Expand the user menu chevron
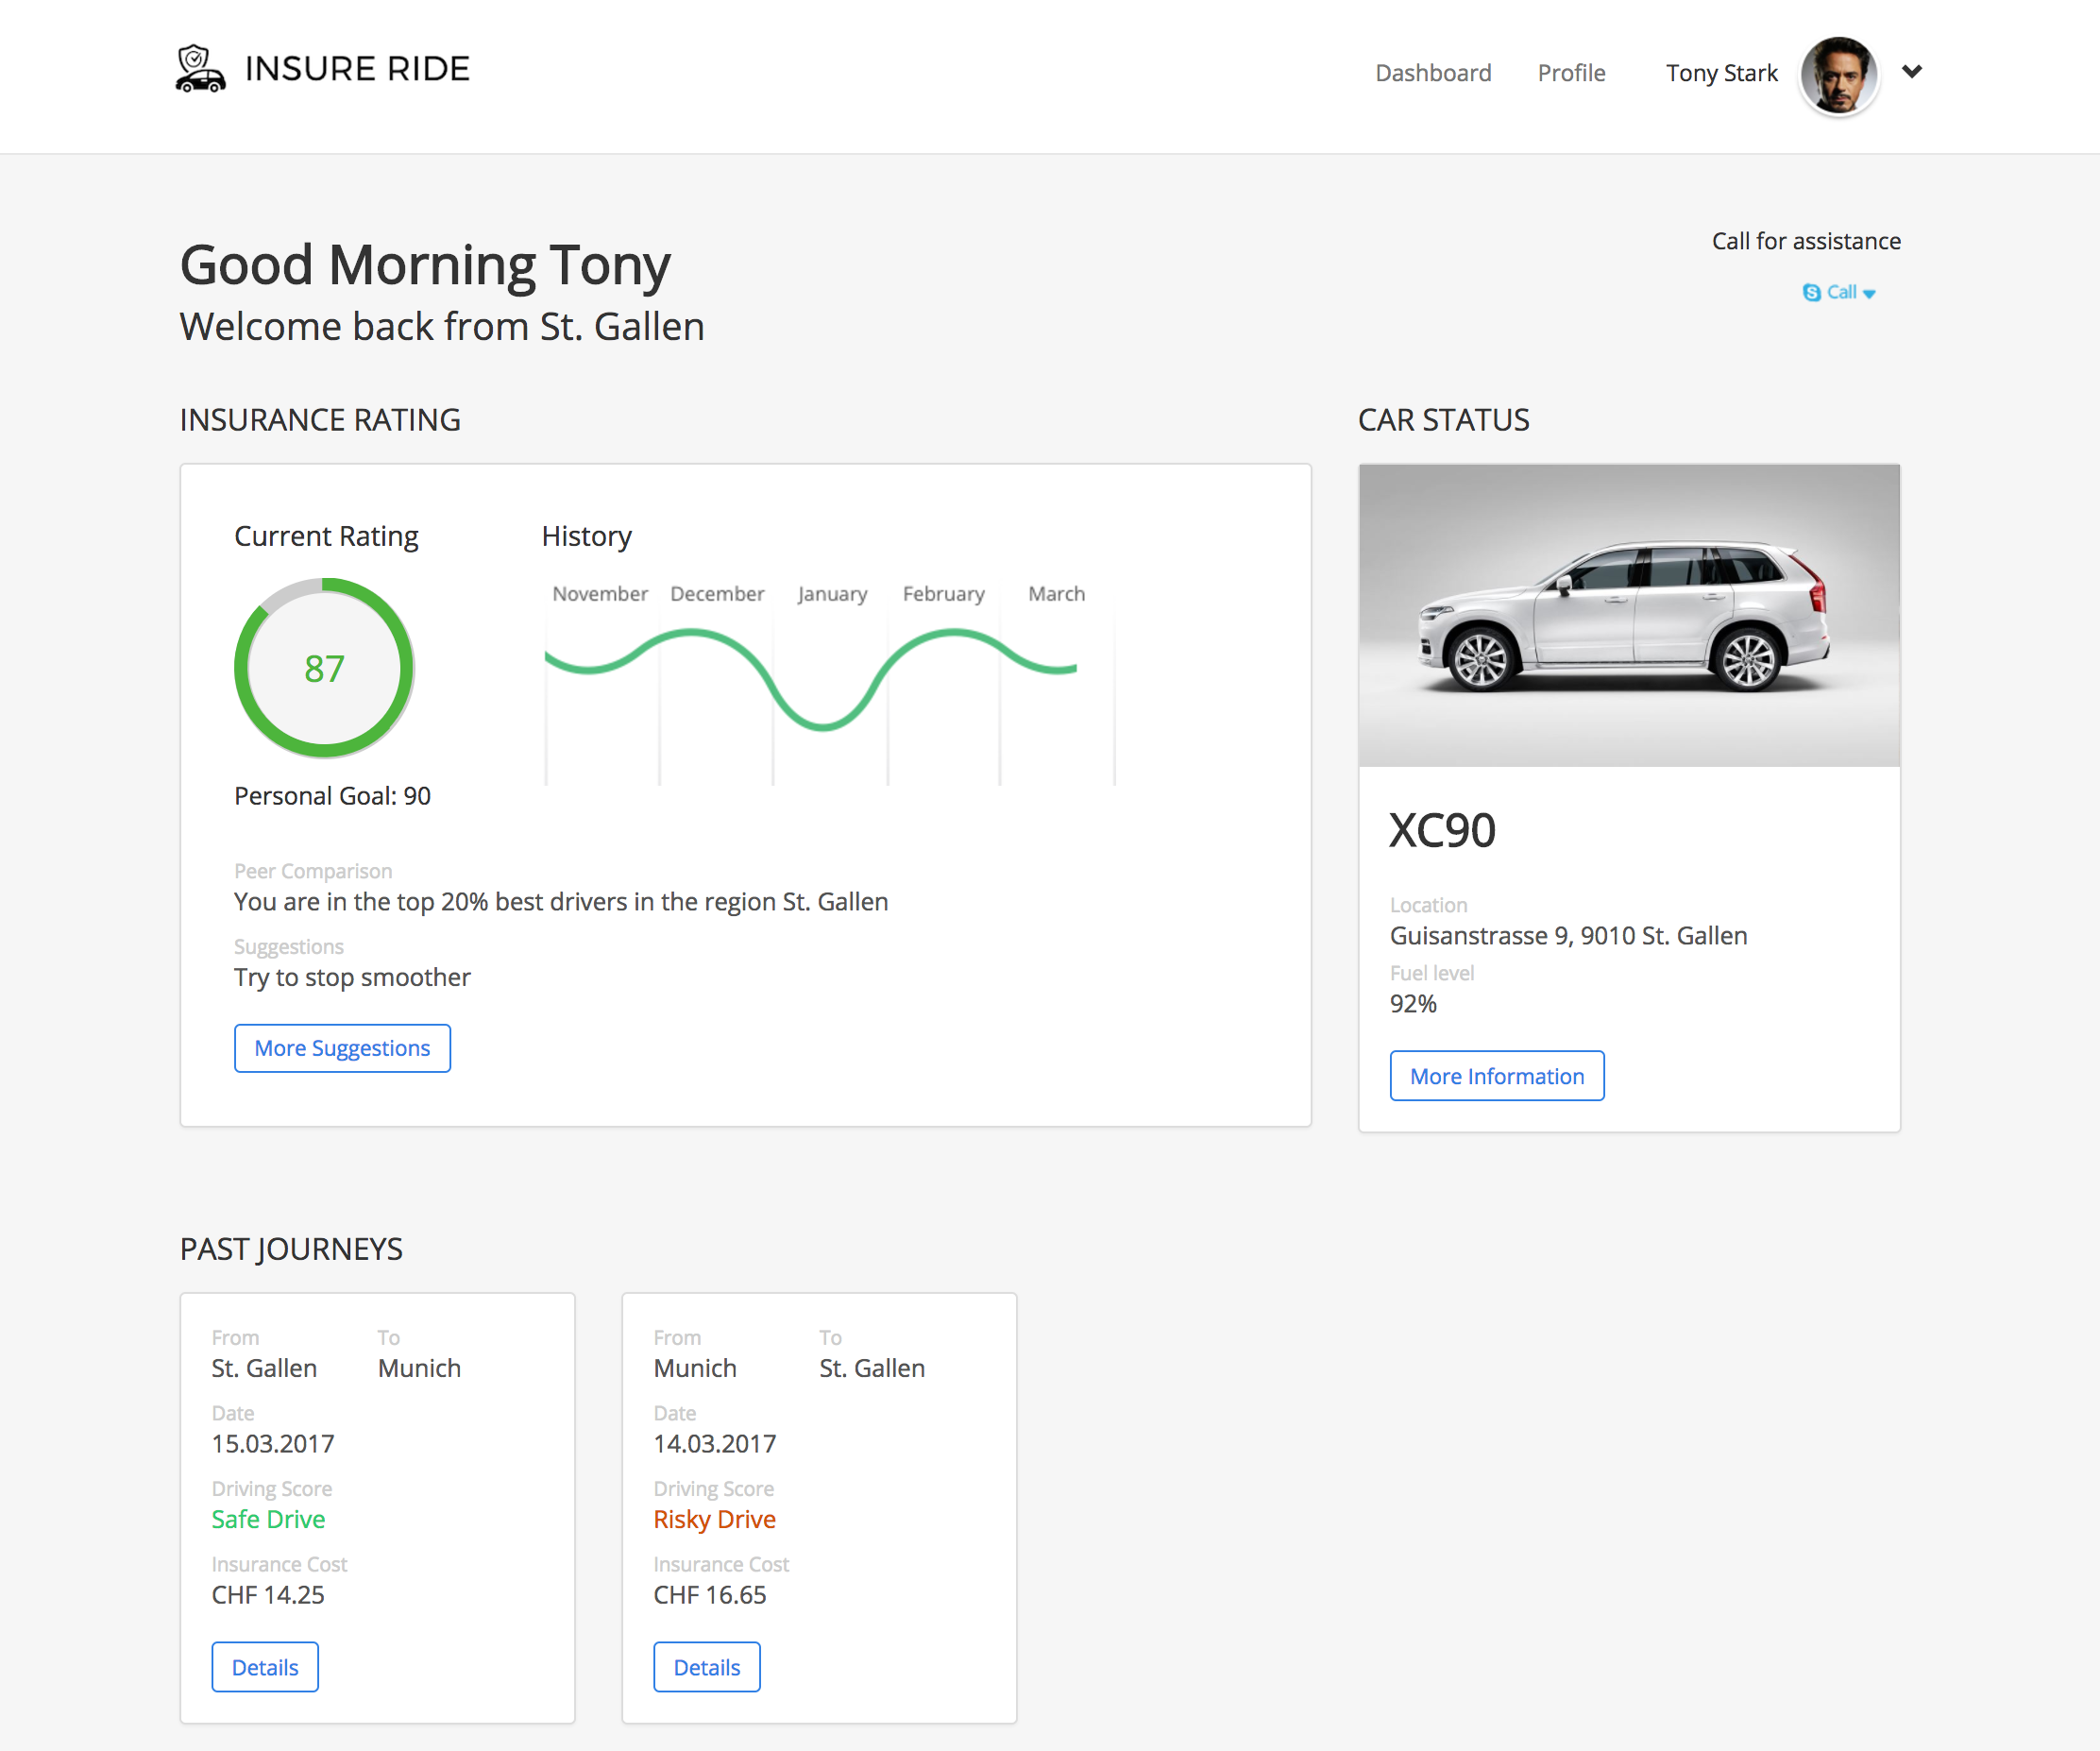2100x1751 pixels. coord(1911,71)
